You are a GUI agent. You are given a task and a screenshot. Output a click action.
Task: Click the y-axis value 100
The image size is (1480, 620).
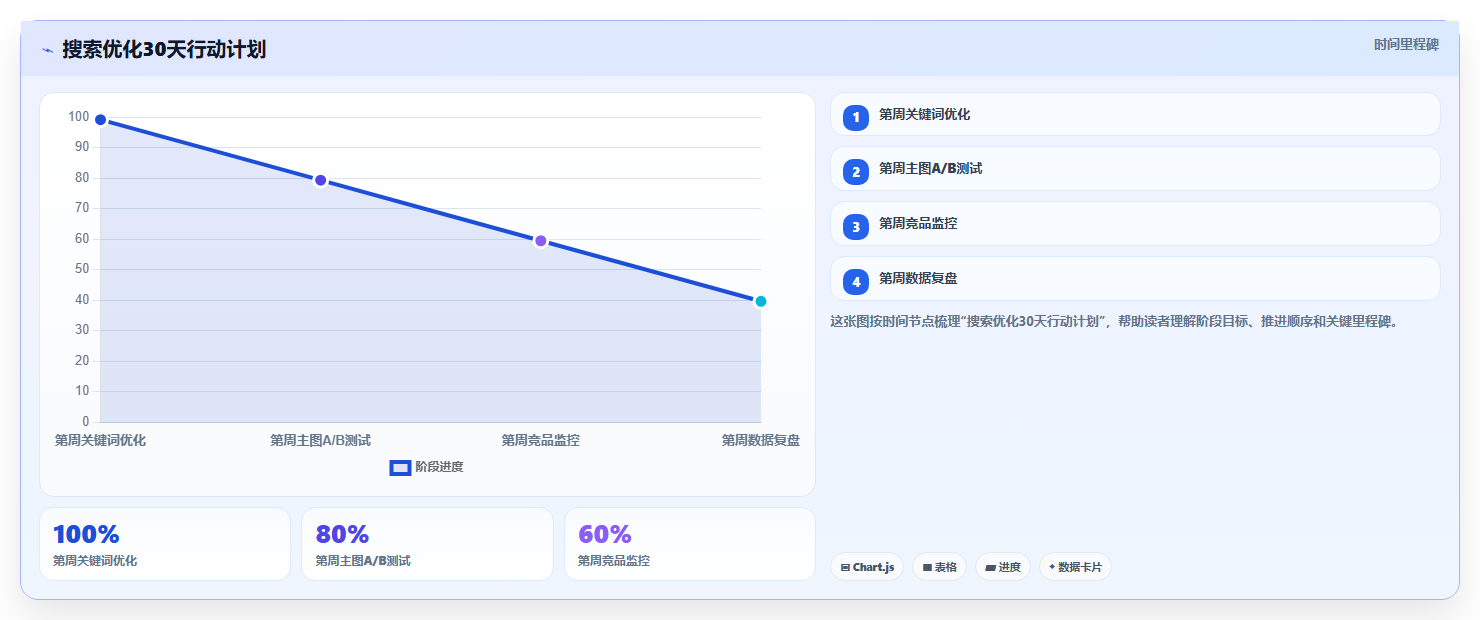pos(79,116)
